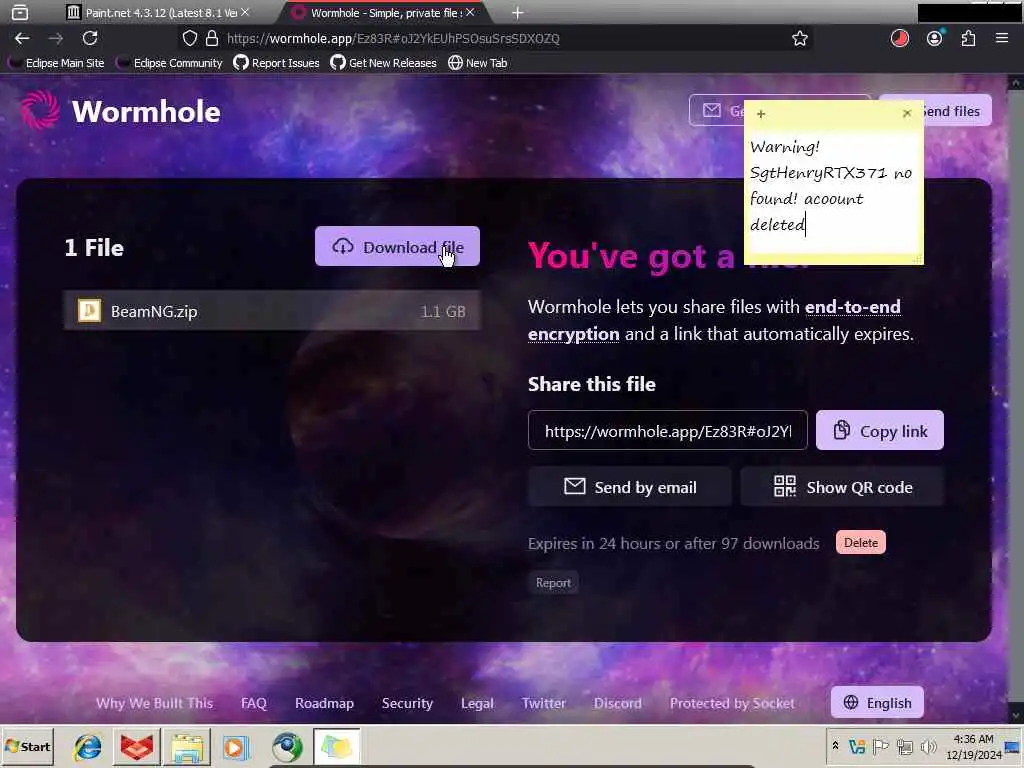Viewport: 1024px width, 768px height.
Task: Click the pink Delete button
Action: point(861,542)
